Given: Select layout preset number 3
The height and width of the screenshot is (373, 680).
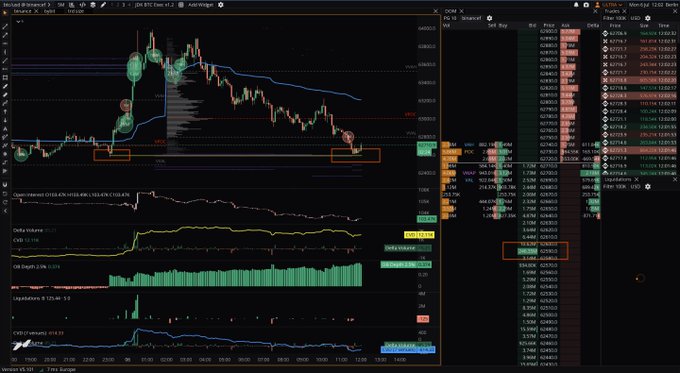Looking at the screenshot, I should click(x=123, y=4).
